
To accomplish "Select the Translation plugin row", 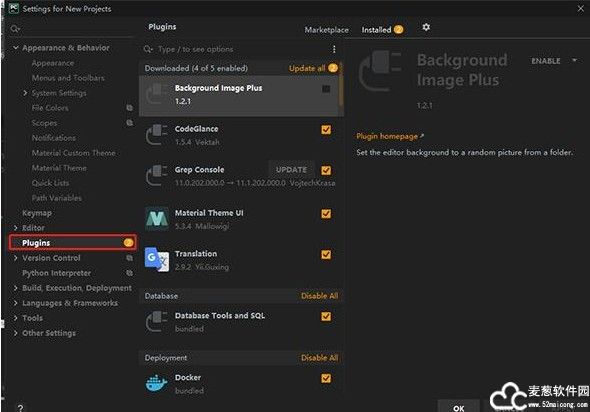I will point(239,260).
